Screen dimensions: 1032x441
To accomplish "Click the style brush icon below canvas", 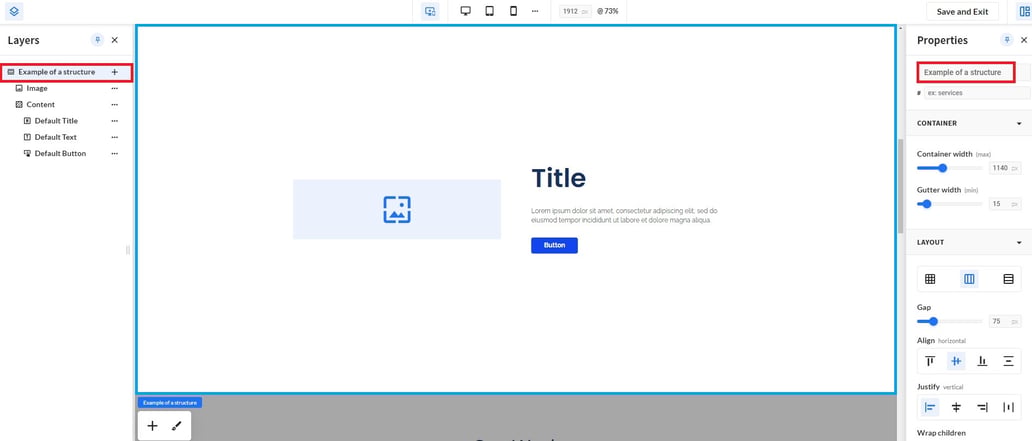I will point(176,426).
